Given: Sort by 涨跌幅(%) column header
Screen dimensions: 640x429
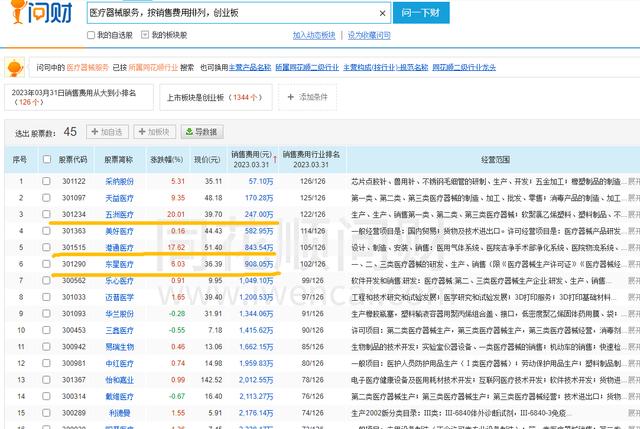Looking at the screenshot, I should 167,160.
